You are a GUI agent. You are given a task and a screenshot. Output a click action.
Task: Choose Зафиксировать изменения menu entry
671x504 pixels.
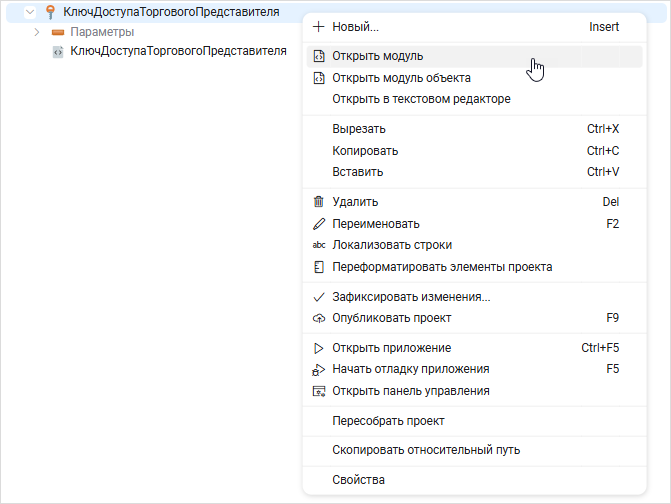[x=474, y=296]
